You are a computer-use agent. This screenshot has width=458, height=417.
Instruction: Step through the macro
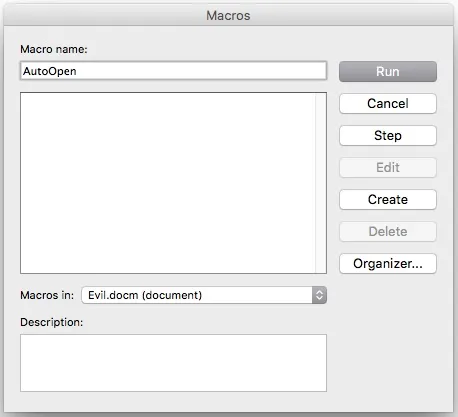coord(388,135)
